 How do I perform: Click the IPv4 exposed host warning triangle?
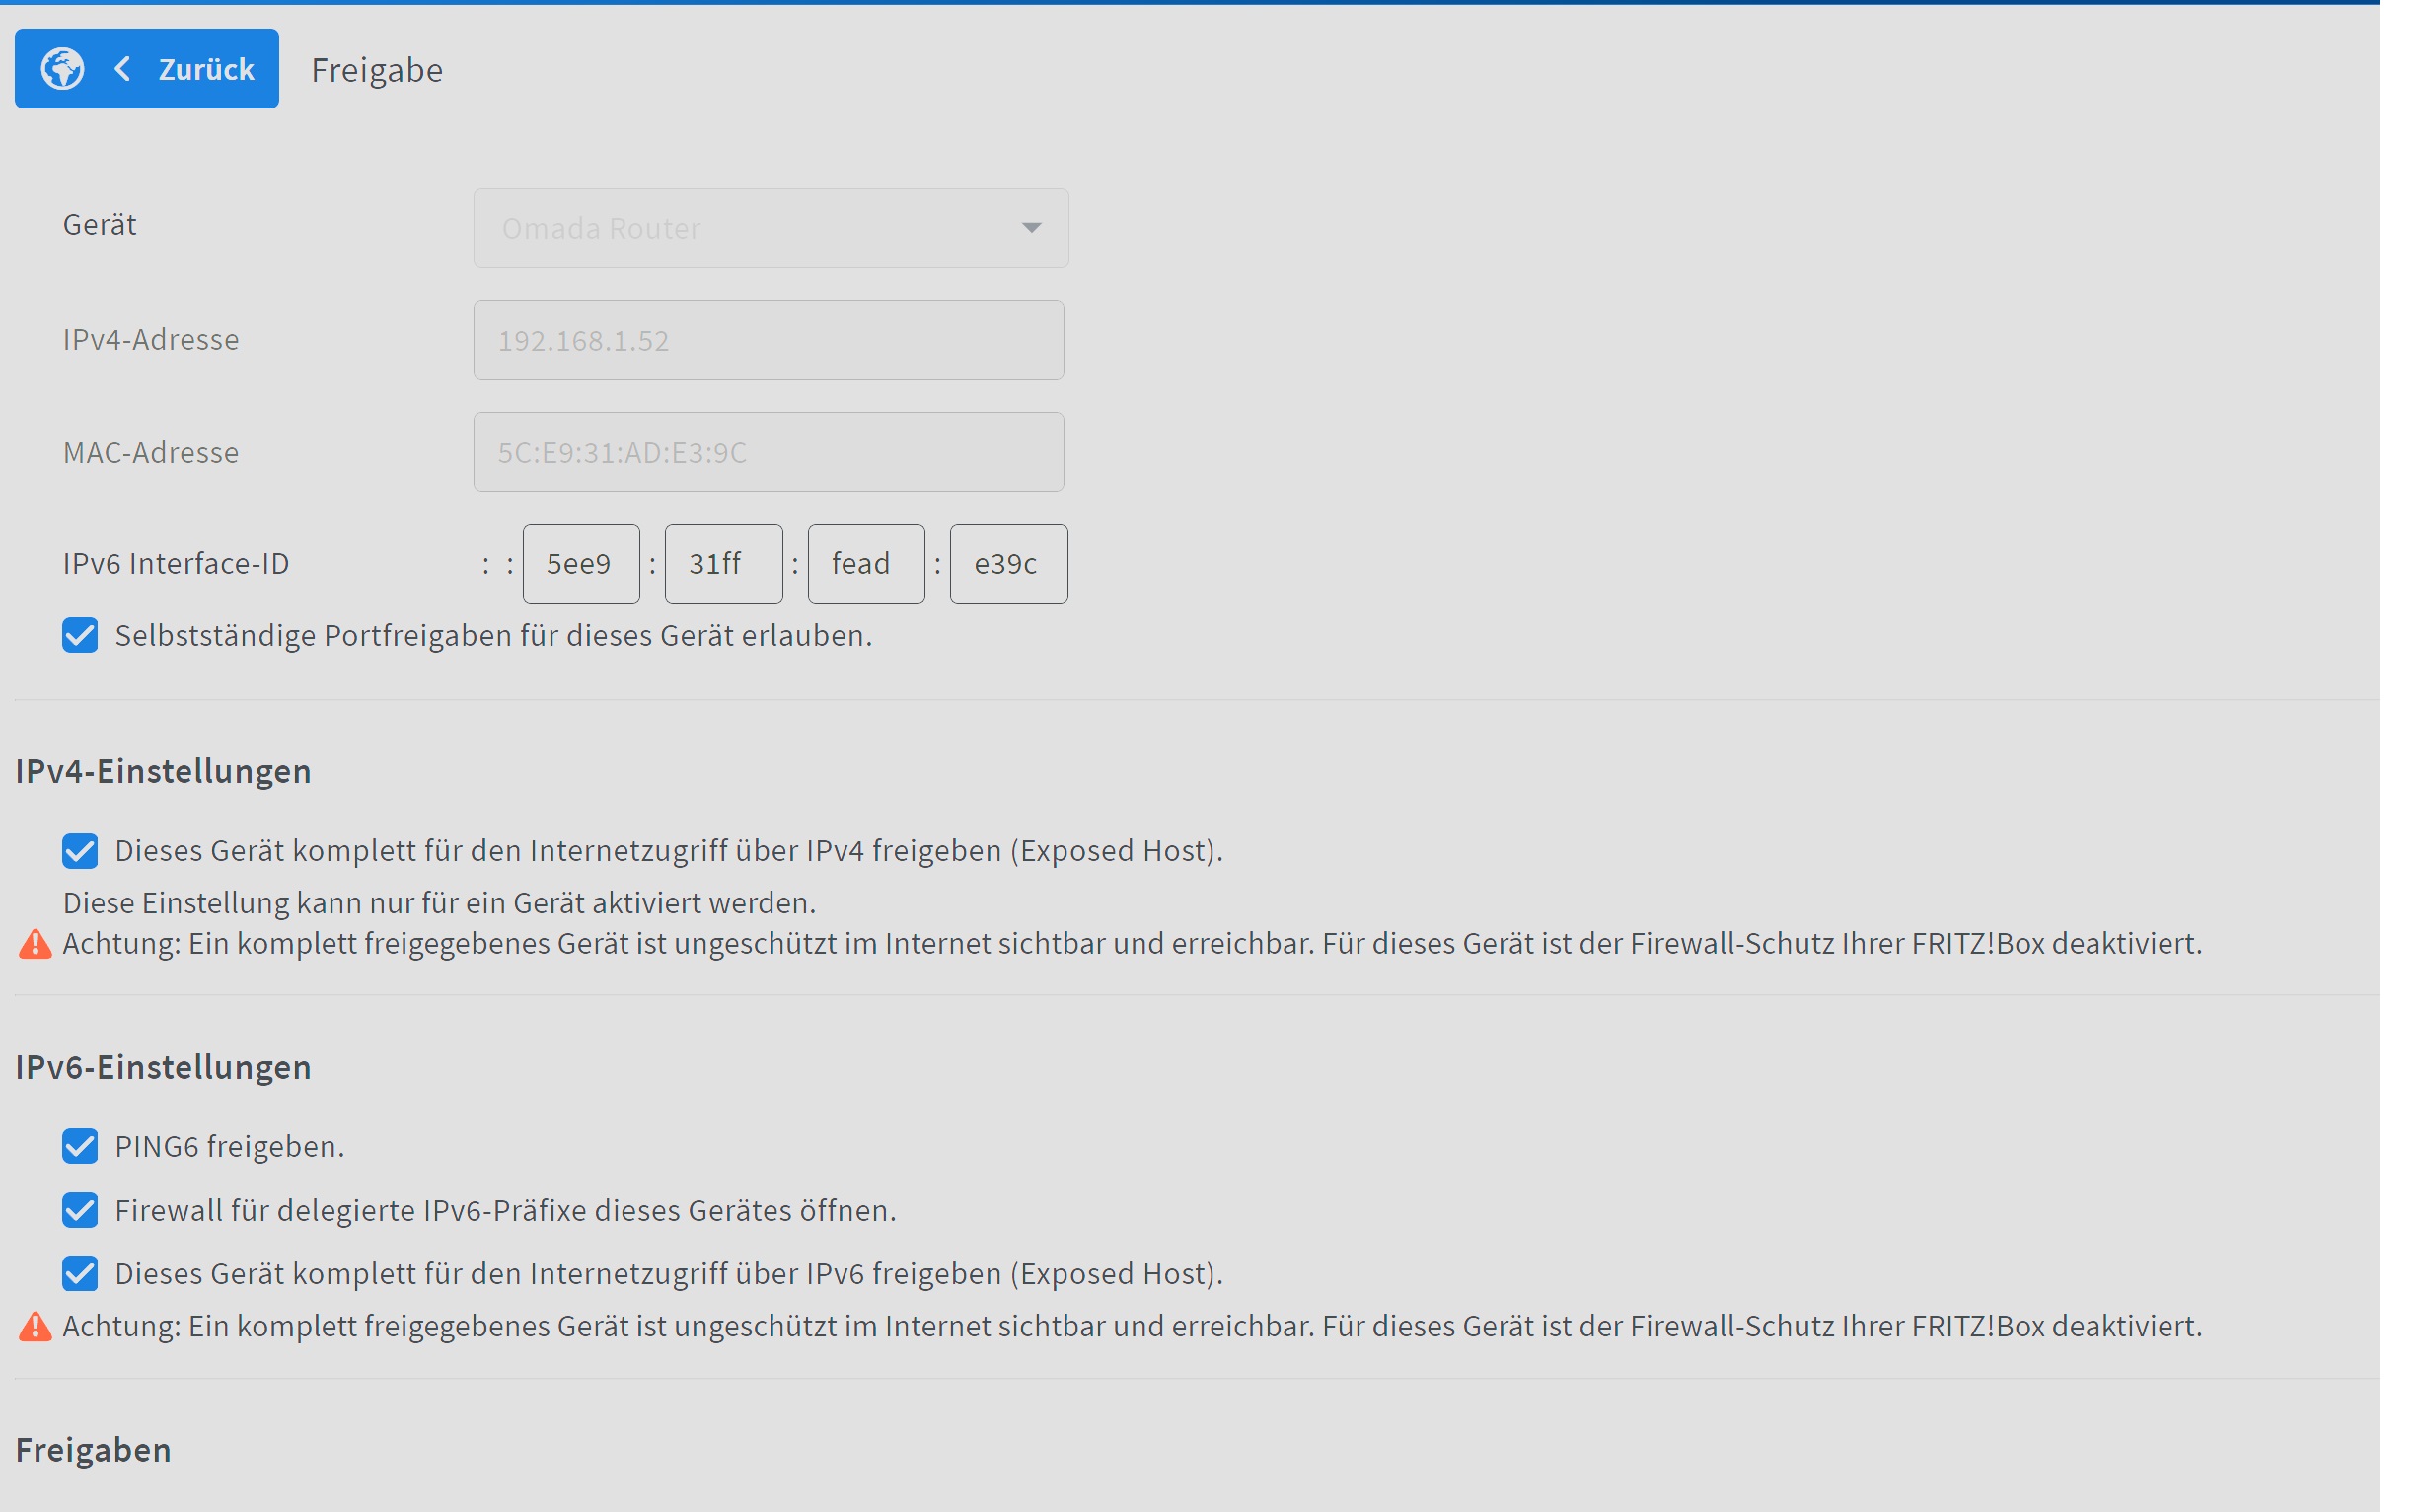tap(35, 944)
